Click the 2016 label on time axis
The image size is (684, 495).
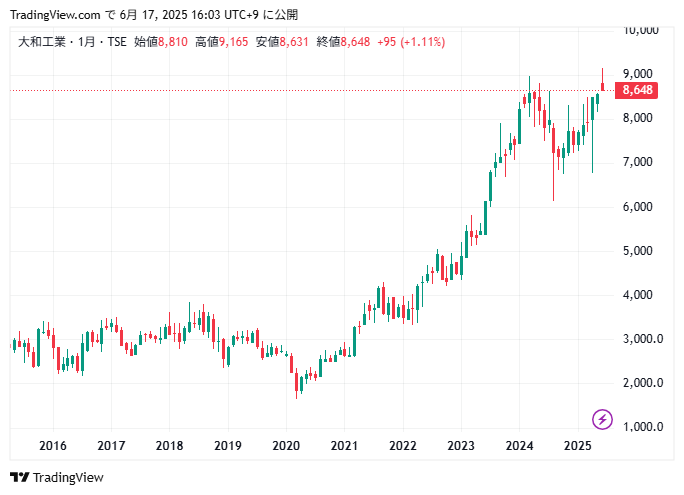pos(53,446)
